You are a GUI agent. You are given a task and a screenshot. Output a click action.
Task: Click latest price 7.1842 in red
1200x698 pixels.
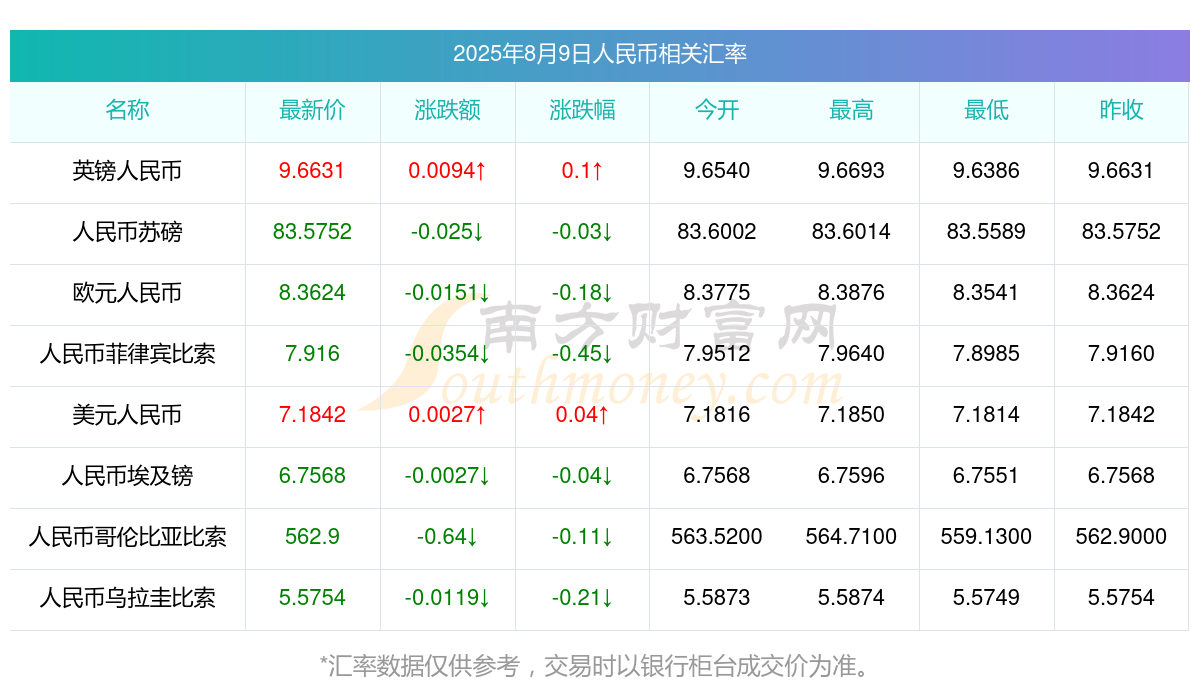coord(312,415)
